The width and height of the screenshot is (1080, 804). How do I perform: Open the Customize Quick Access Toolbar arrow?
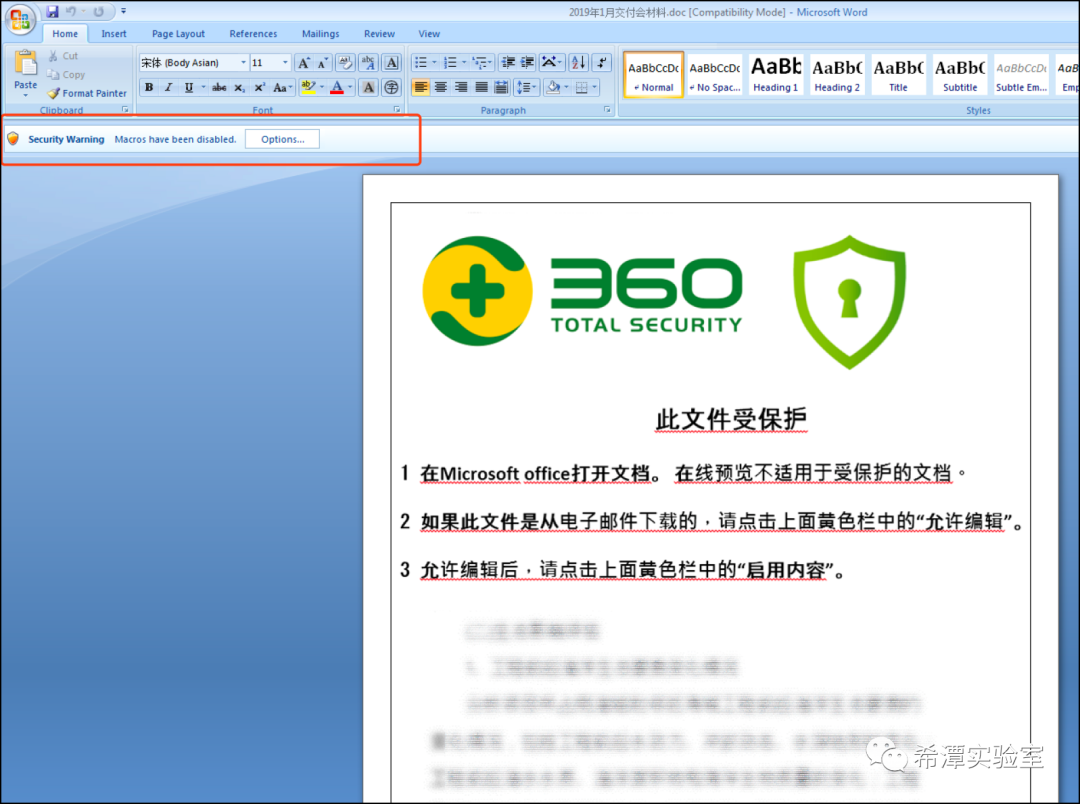point(123,11)
